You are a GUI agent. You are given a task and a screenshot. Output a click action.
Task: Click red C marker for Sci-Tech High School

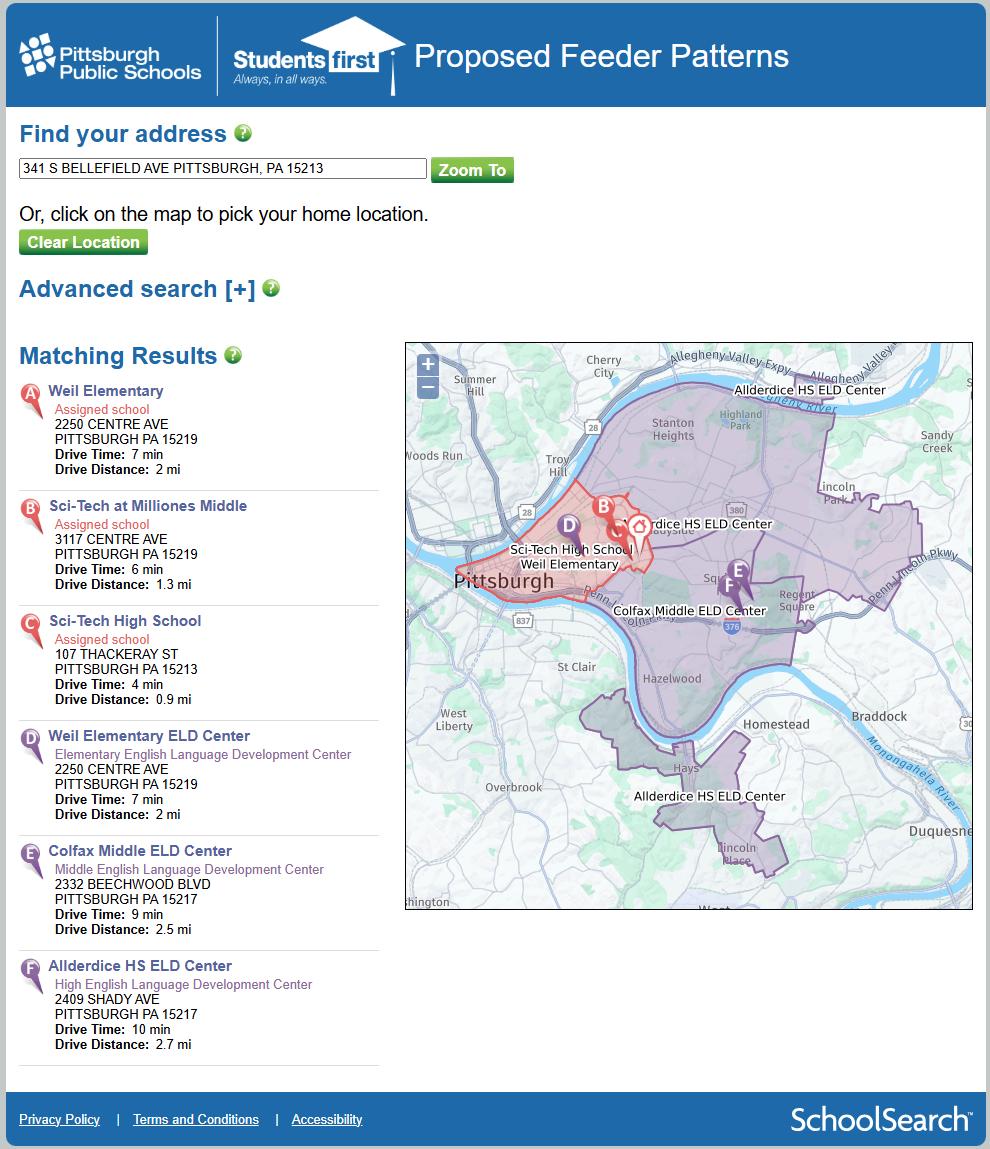(x=32, y=630)
